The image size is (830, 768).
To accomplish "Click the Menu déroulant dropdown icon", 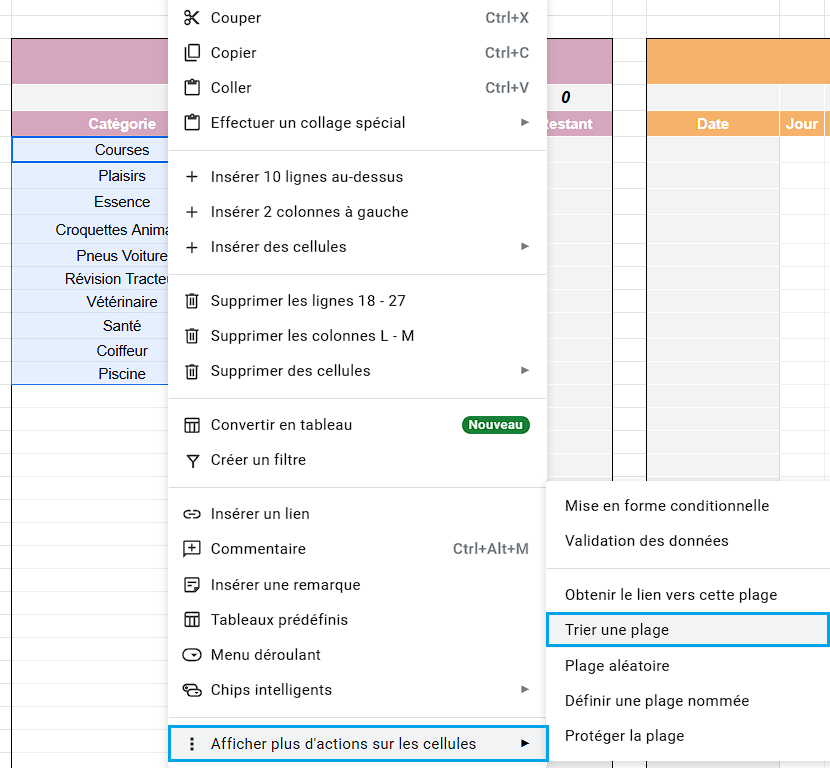I will (192, 655).
